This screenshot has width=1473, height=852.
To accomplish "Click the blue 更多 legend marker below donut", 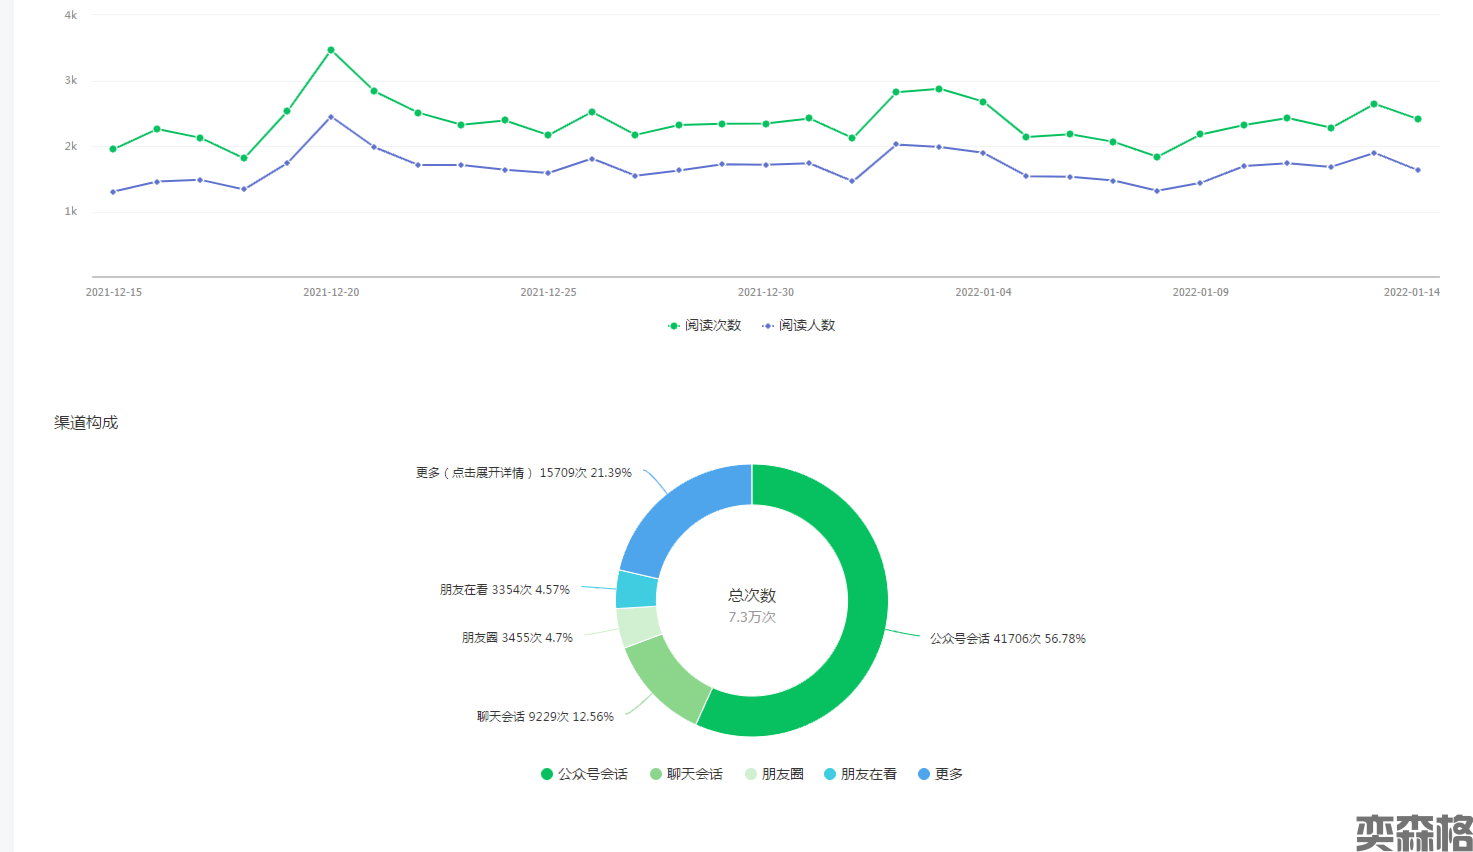I will coord(924,774).
